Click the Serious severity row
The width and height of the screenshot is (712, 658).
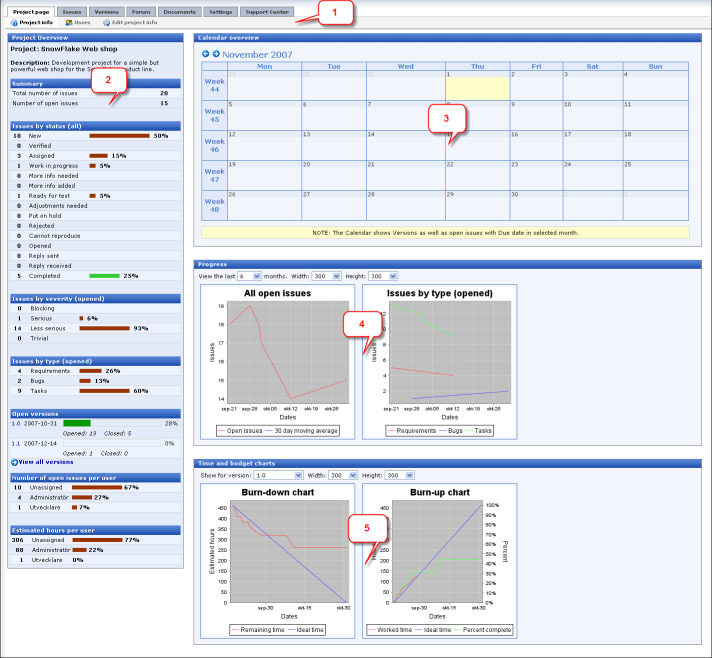pyautogui.click(x=95, y=318)
